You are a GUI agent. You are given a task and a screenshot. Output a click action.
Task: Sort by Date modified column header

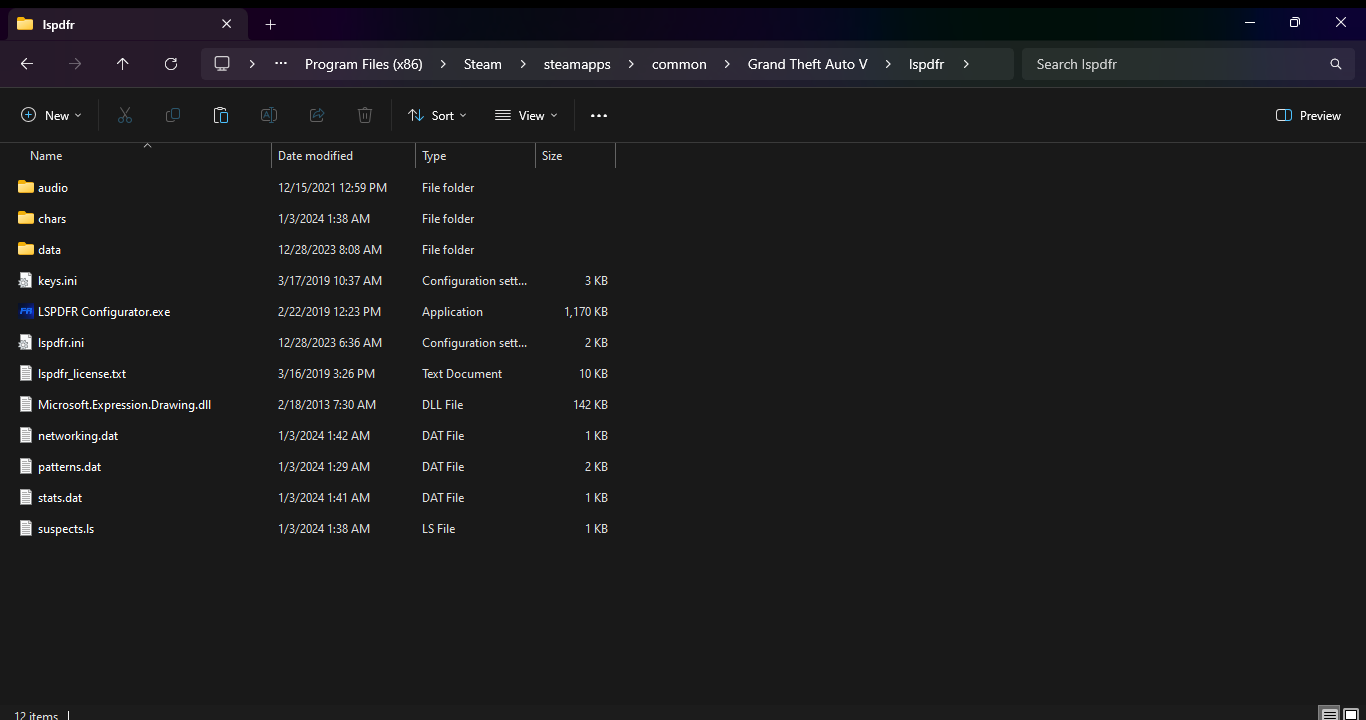click(x=315, y=156)
